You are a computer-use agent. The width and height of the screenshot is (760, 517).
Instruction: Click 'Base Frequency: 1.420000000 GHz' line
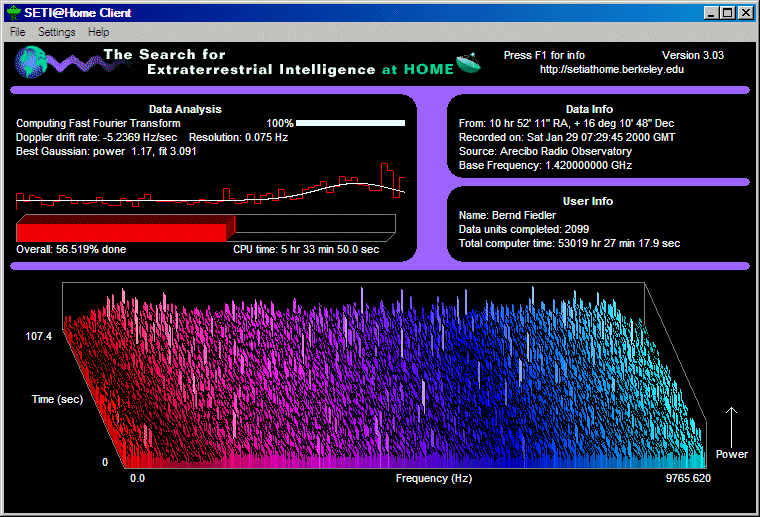coord(545,165)
